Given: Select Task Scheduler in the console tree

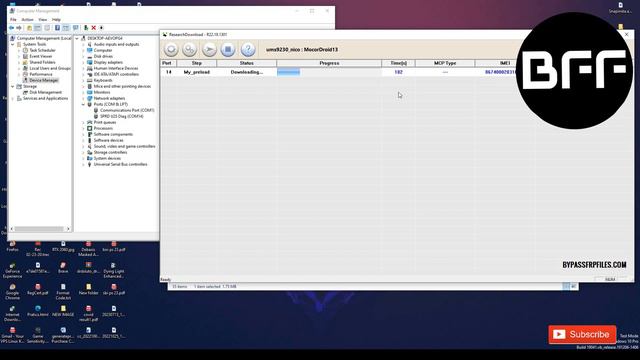Looking at the screenshot, I should (x=42, y=50).
